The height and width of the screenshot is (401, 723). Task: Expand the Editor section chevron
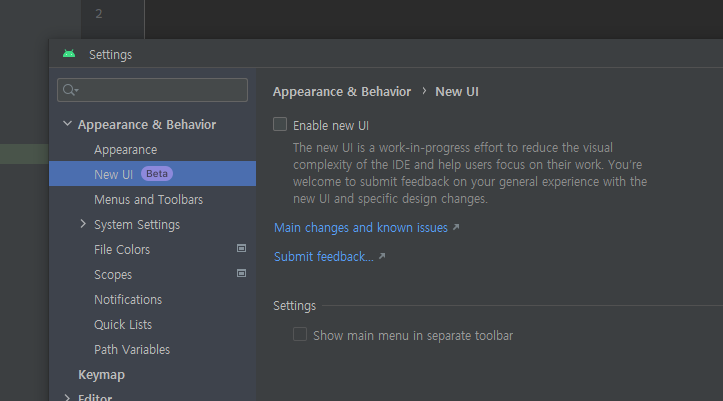tap(67, 397)
